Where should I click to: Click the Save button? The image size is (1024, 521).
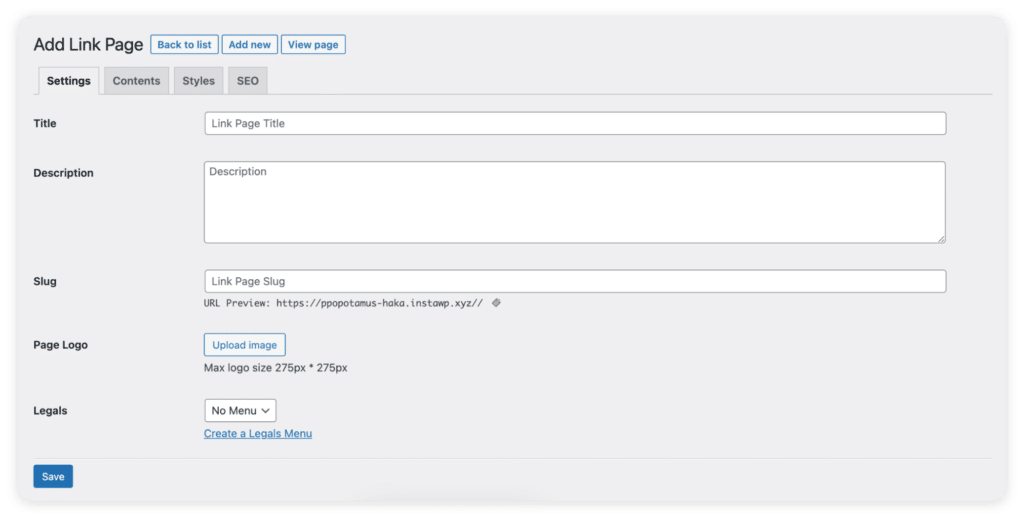(53, 477)
